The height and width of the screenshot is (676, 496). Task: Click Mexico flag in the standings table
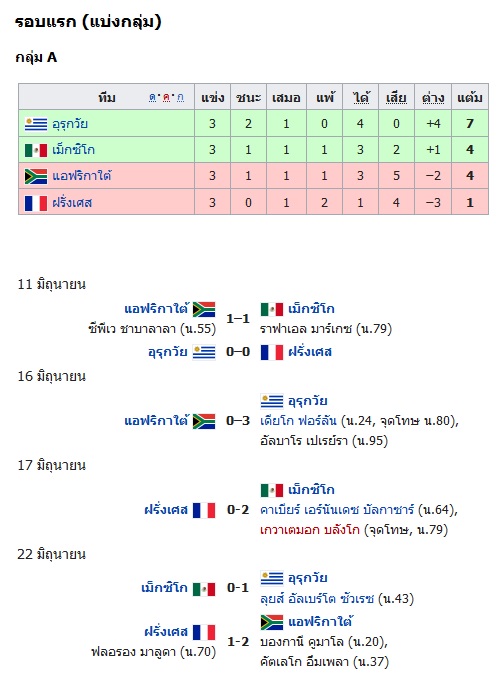[x=36, y=150]
